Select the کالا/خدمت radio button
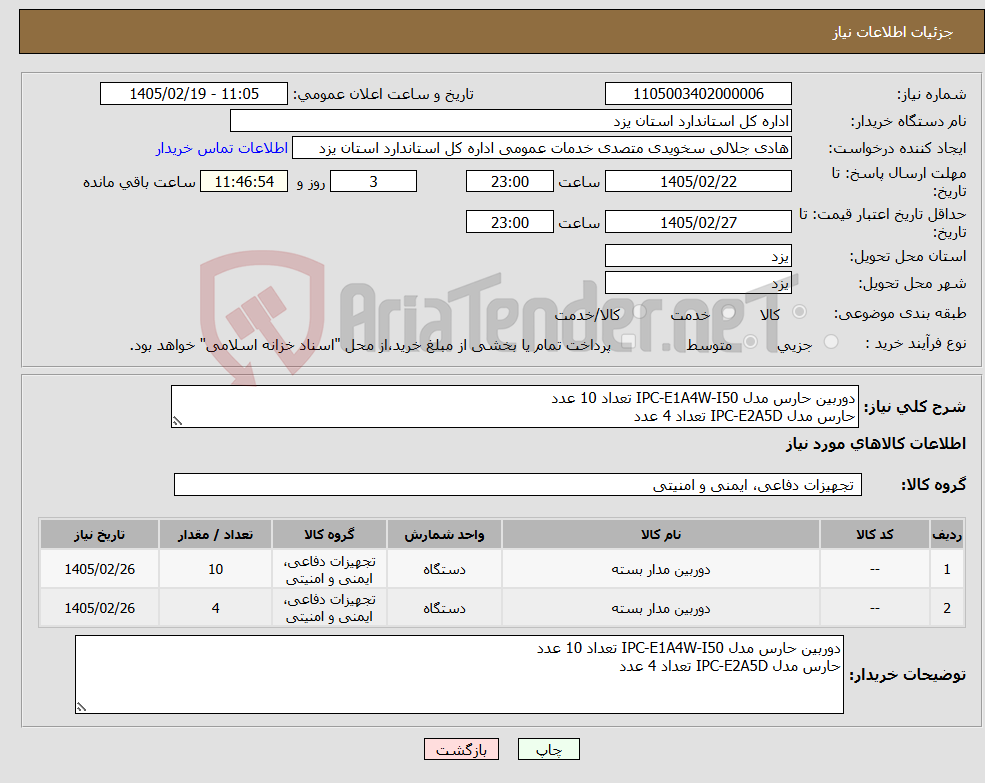The width and height of the screenshot is (985, 783). pos(640,312)
